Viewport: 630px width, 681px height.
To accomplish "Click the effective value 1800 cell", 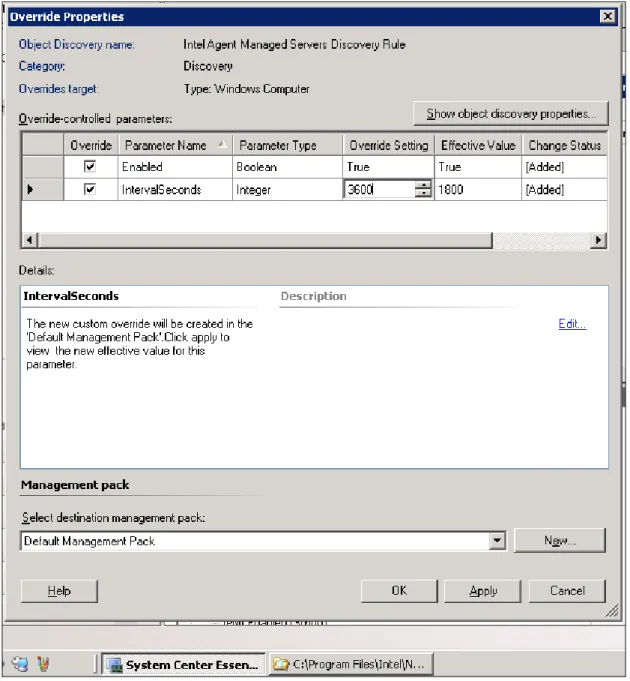I will pyautogui.click(x=478, y=190).
